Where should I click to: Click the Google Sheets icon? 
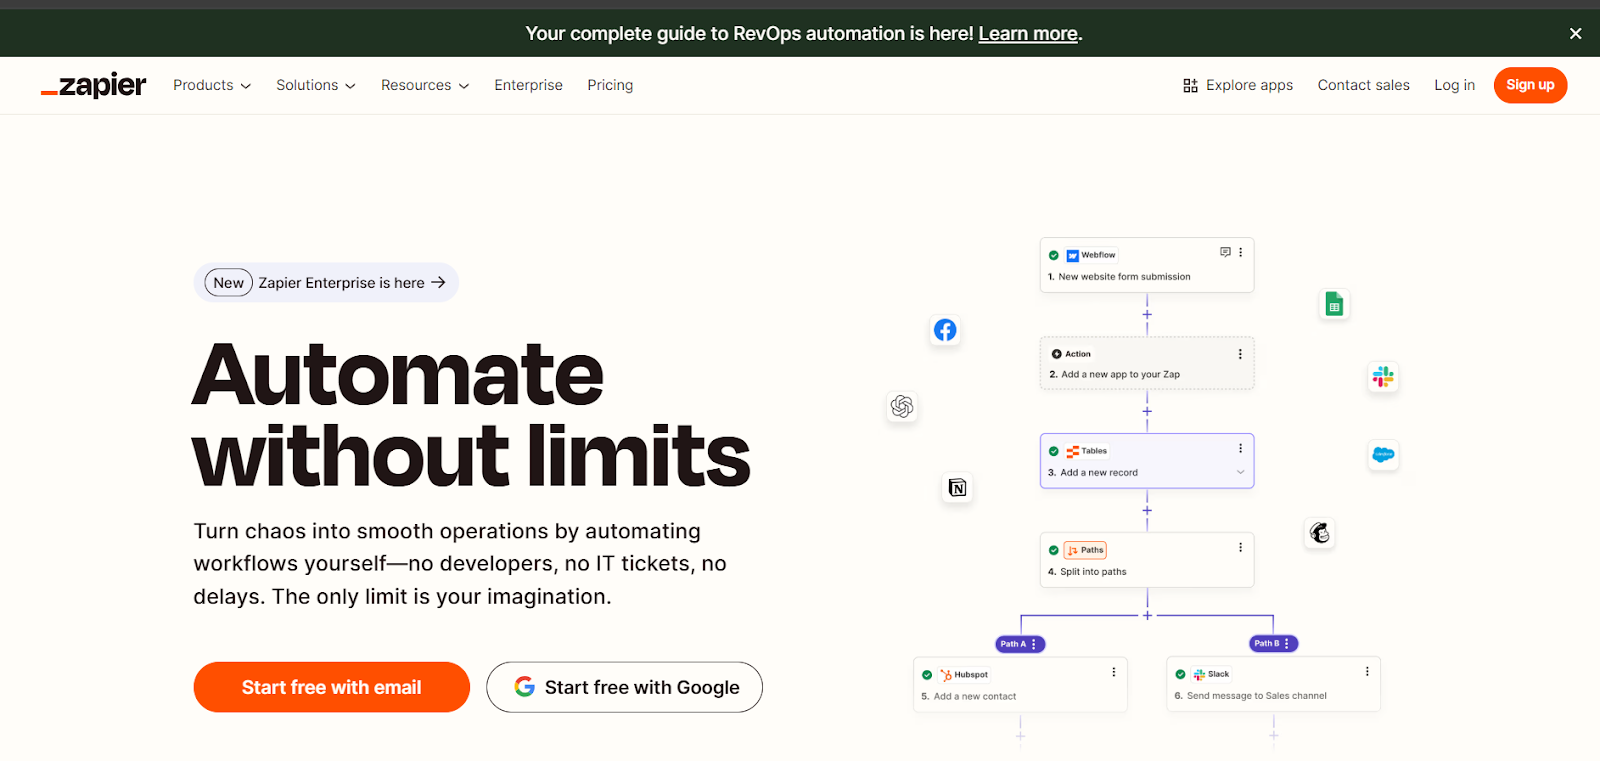pos(1334,304)
